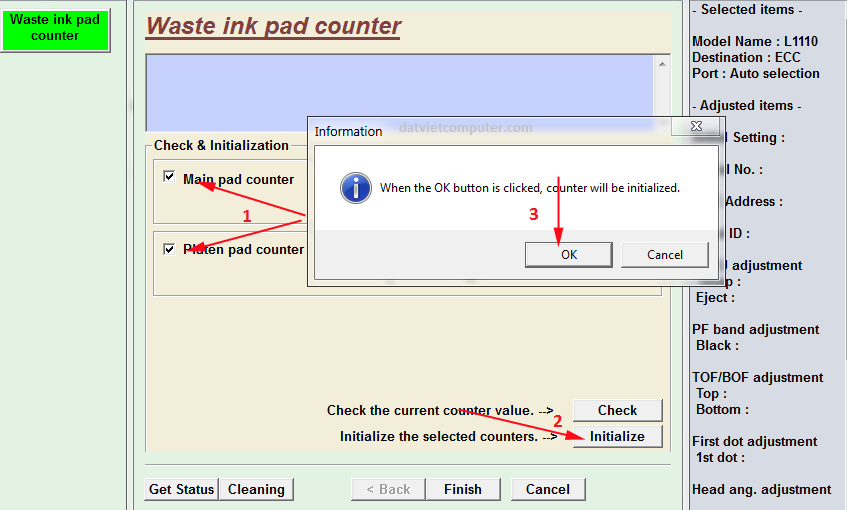Click the Port Auto selection line
The image size is (847, 510).
pyautogui.click(x=755, y=73)
